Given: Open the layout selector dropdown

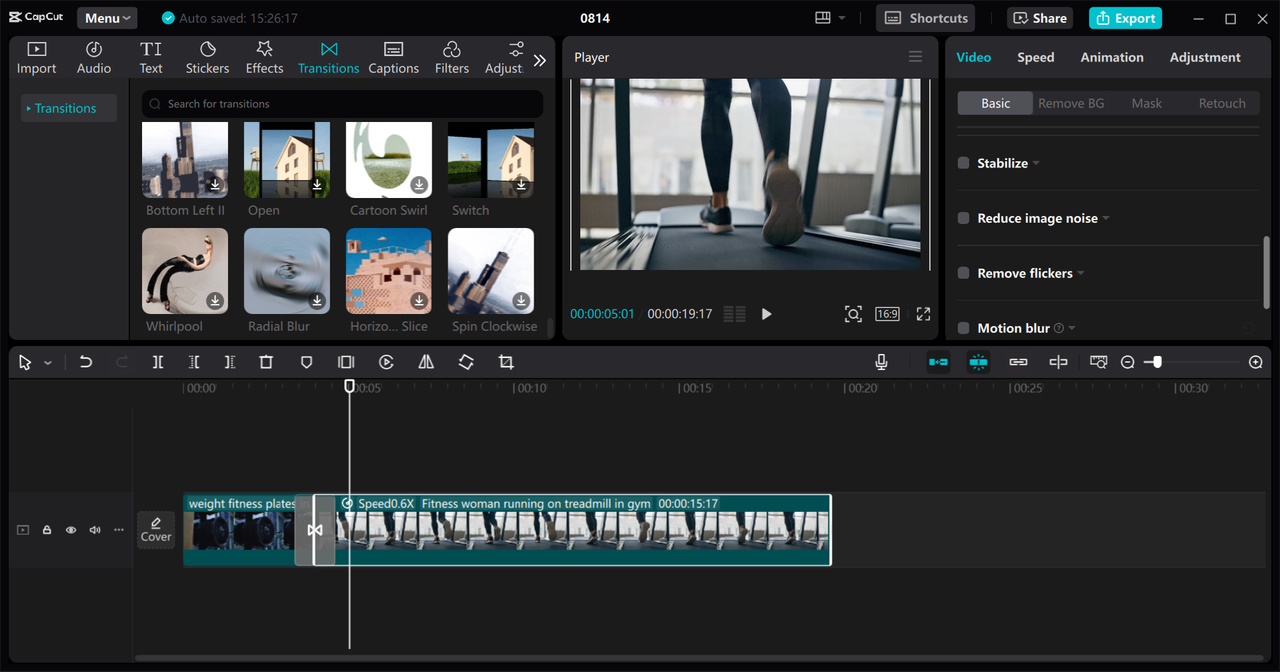Looking at the screenshot, I should (830, 18).
